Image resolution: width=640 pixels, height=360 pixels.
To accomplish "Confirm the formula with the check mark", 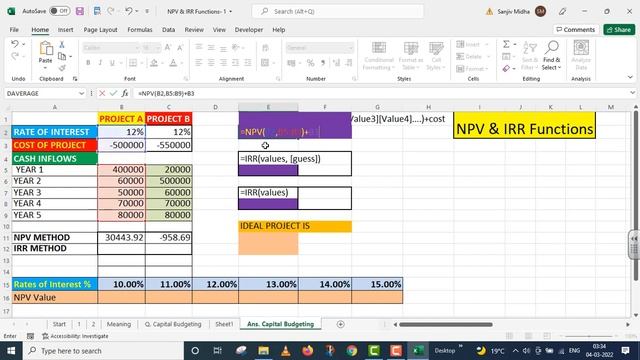I will pyautogui.click(x=113, y=93).
